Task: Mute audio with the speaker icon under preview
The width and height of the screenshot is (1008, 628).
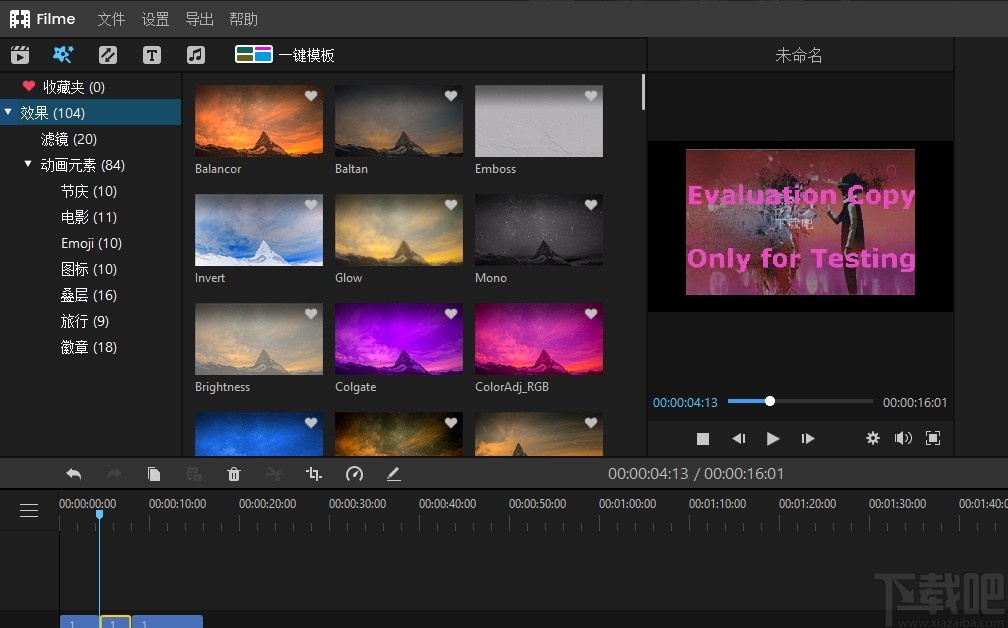Action: pyautogui.click(x=903, y=438)
